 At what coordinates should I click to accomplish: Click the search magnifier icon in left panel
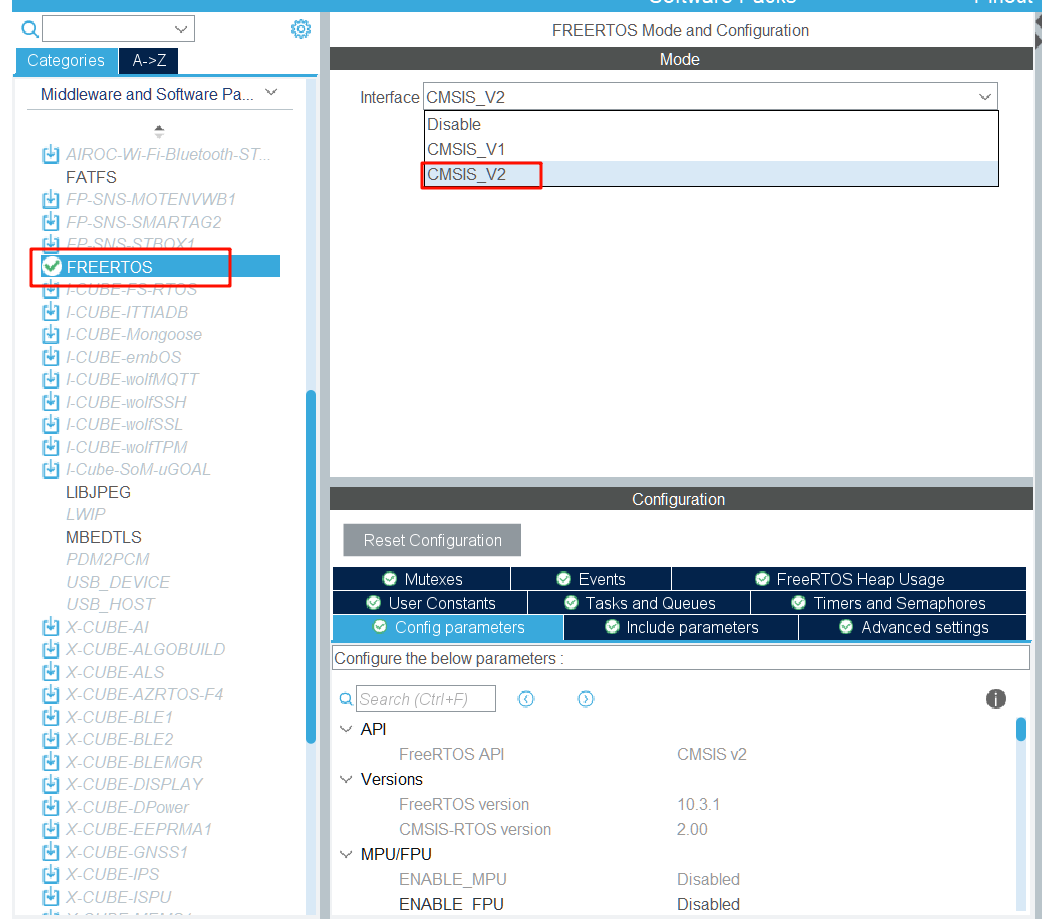tap(29, 29)
